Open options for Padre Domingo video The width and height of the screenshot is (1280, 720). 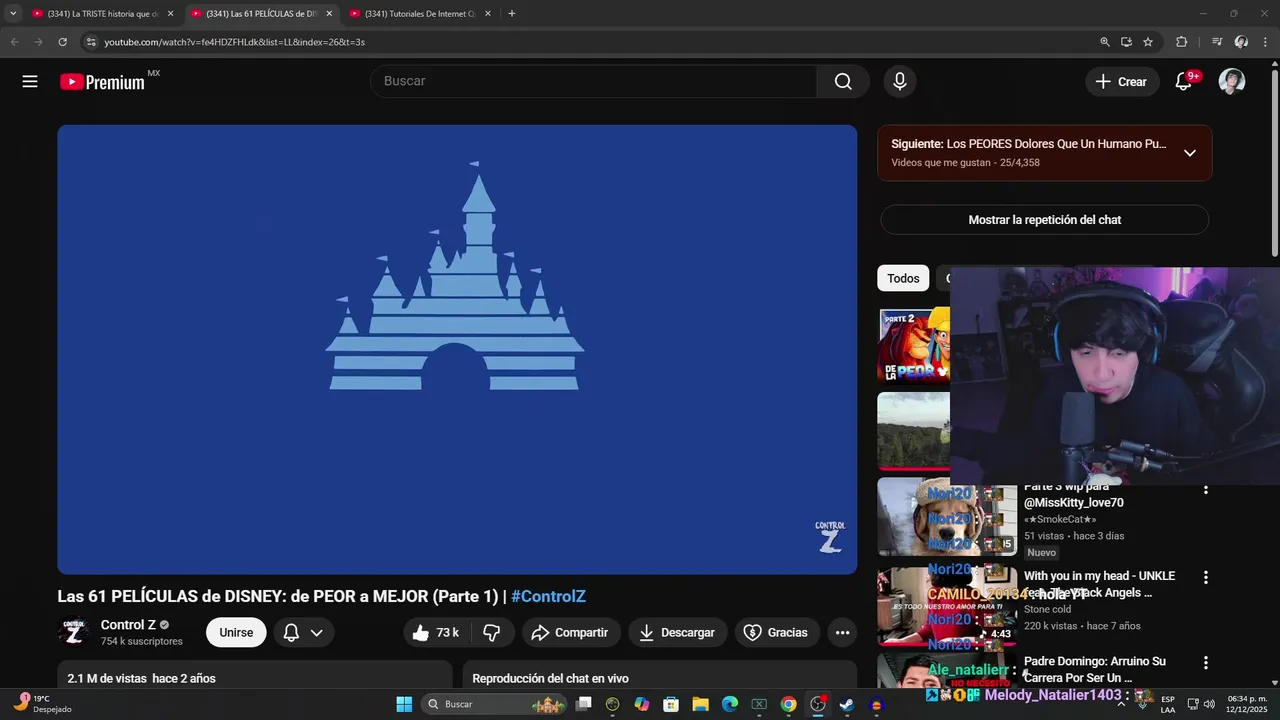[x=1205, y=663]
